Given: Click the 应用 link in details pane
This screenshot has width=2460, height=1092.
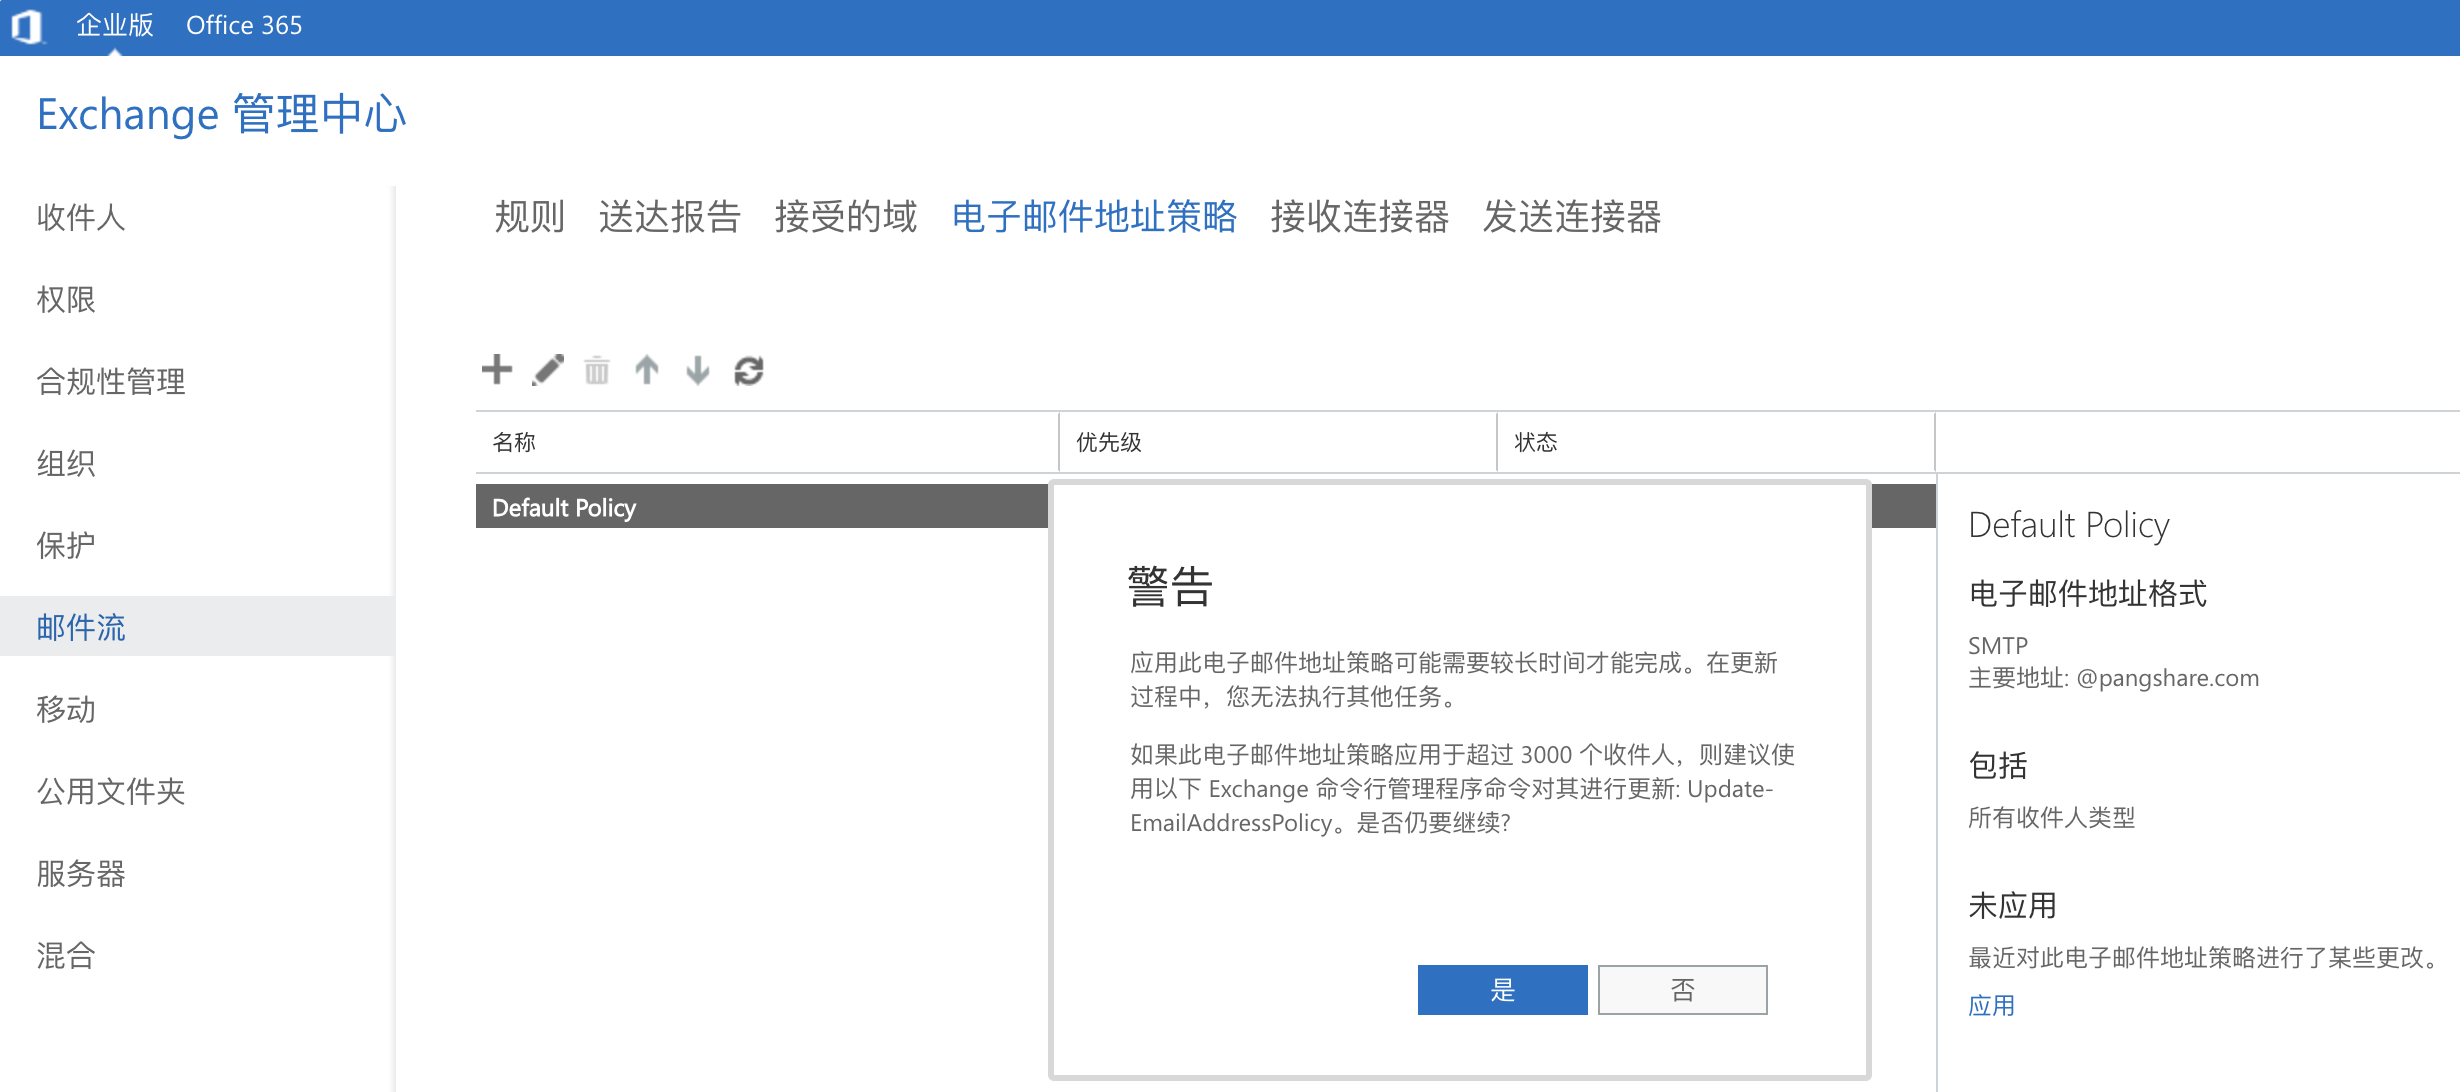Looking at the screenshot, I should click(x=1991, y=1005).
